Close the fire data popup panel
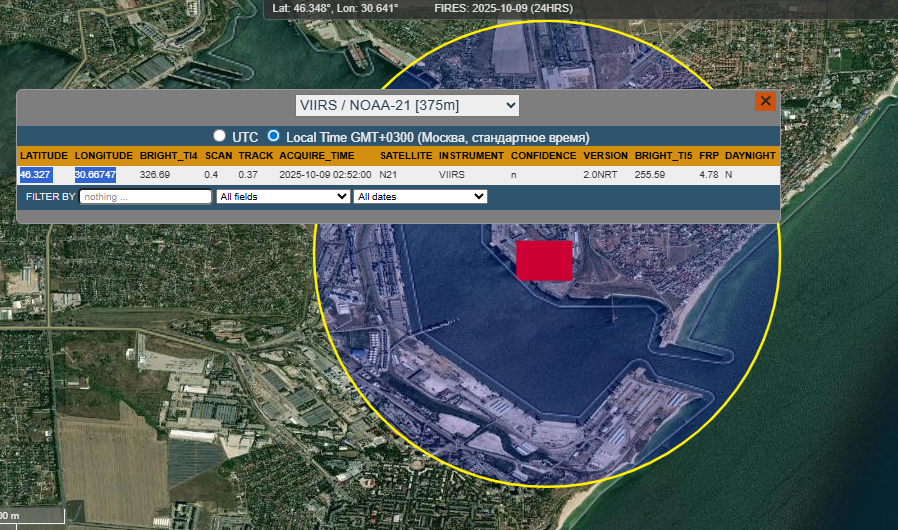Image resolution: width=898 pixels, height=530 pixels. coord(765,101)
